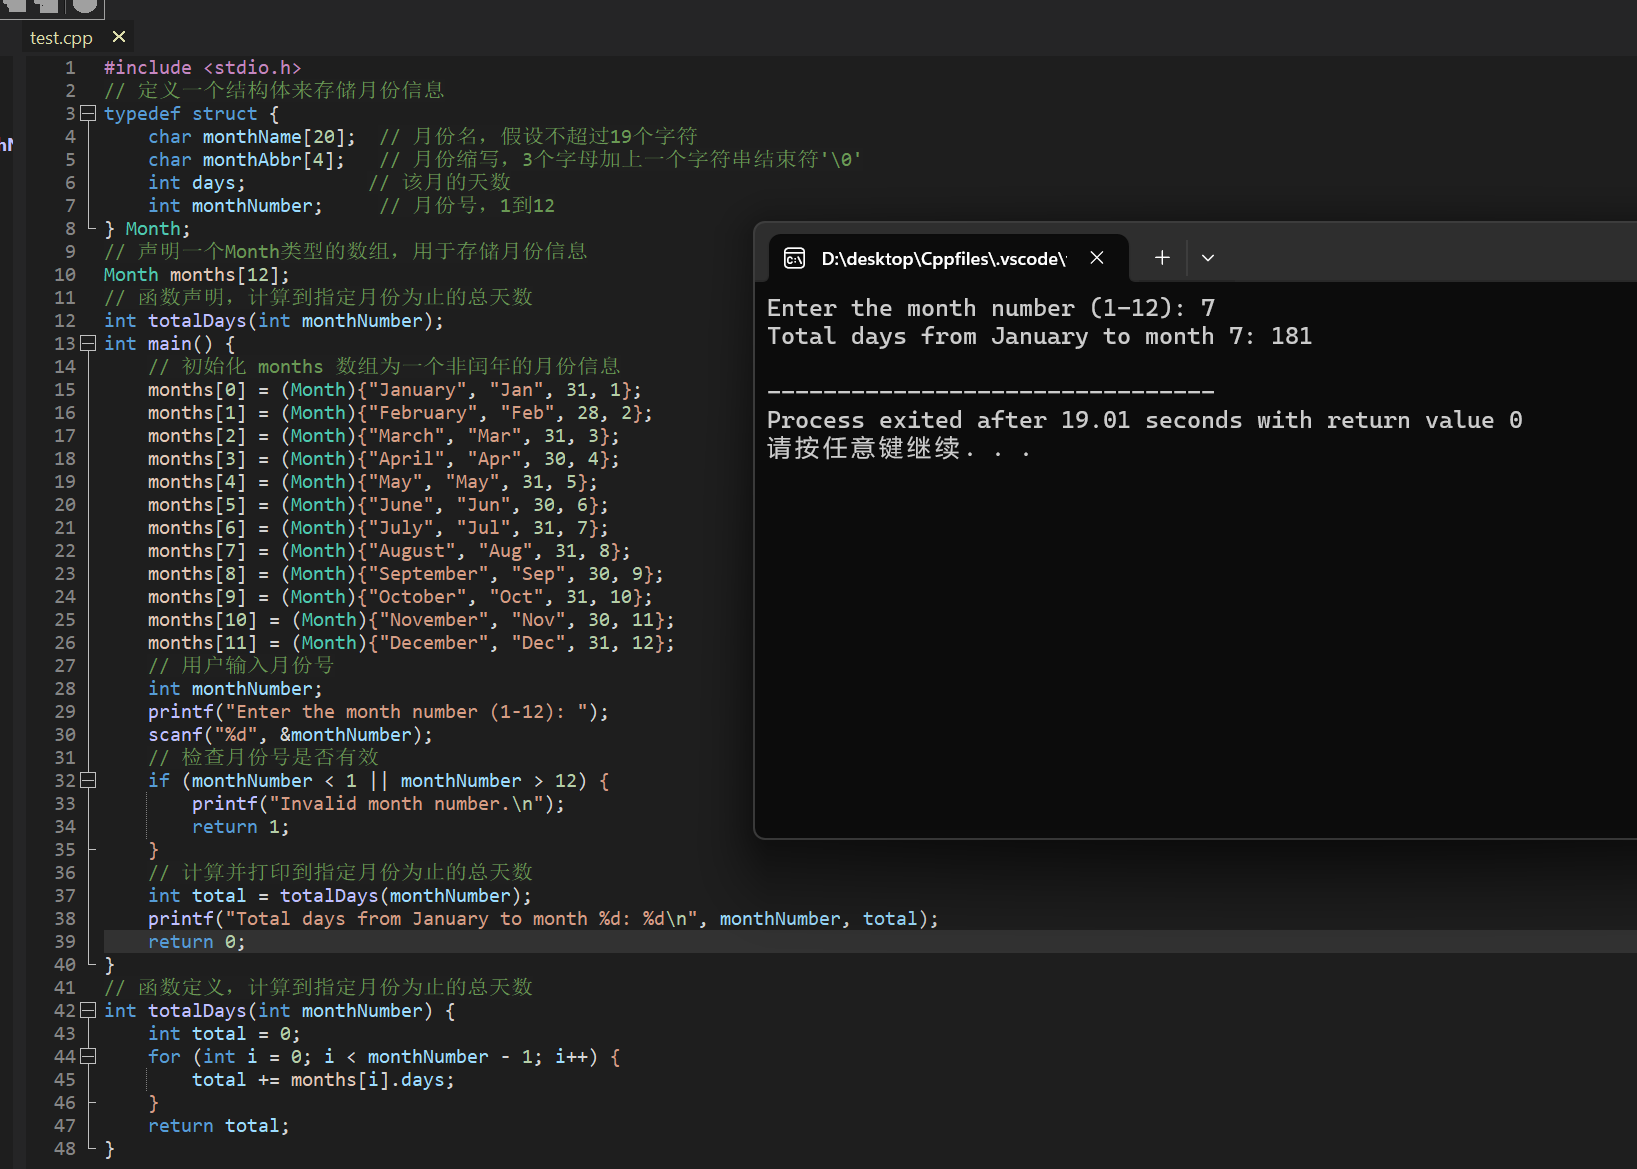Select the D:\desktop\Cppfiles terminal tab
Image resolution: width=1637 pixels, height=1169 pixels.
(x=944, y=259)
